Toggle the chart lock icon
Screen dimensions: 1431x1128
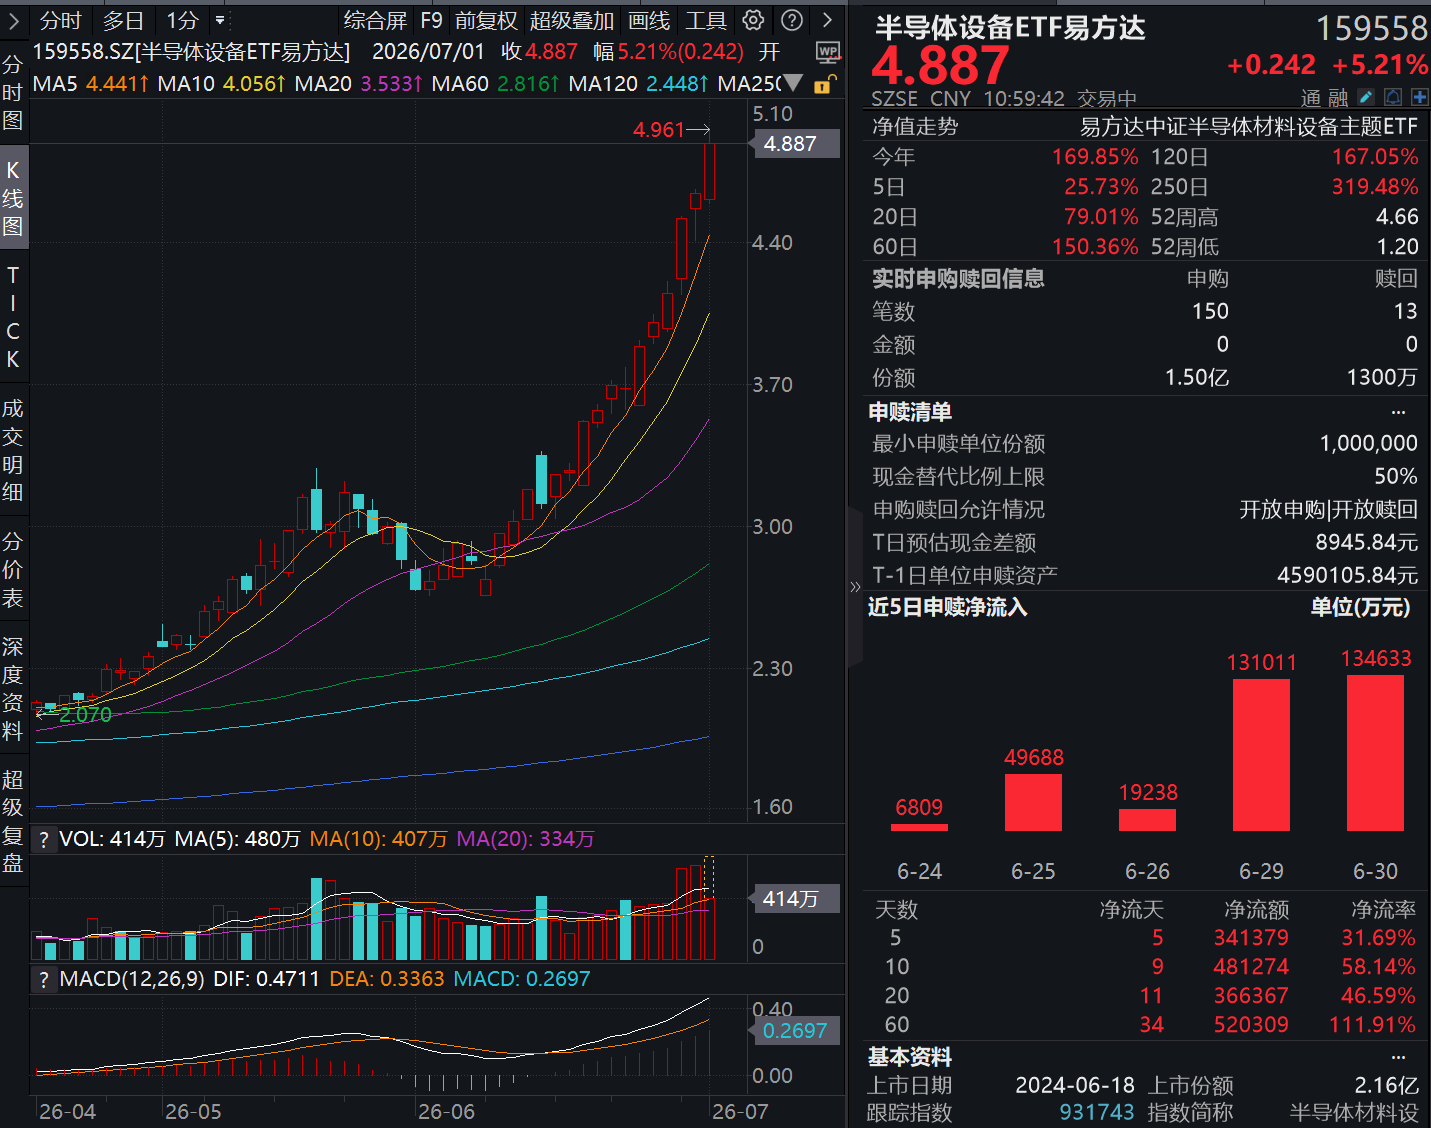point(823,84)
